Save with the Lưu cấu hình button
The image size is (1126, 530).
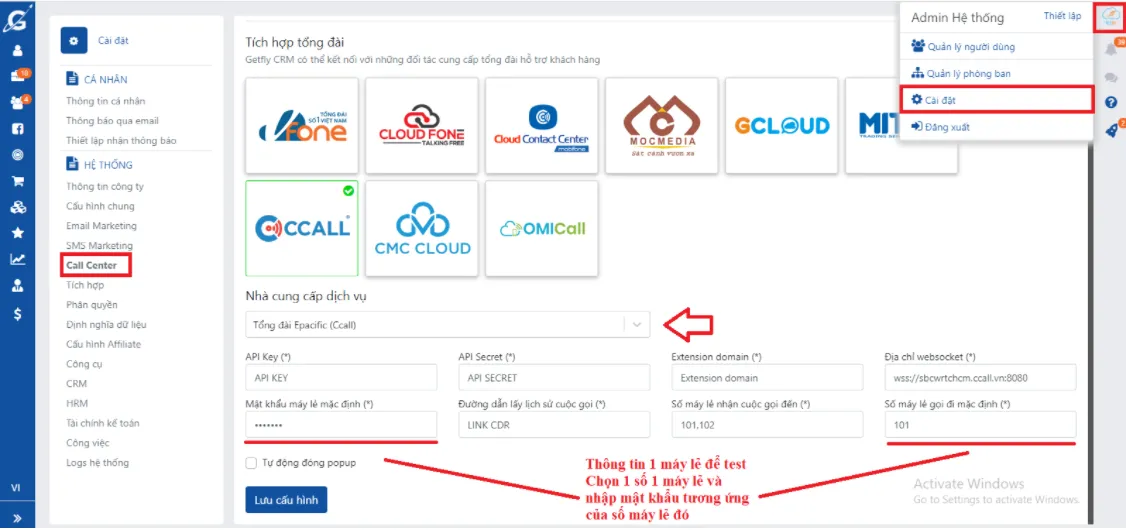(286, 499)
